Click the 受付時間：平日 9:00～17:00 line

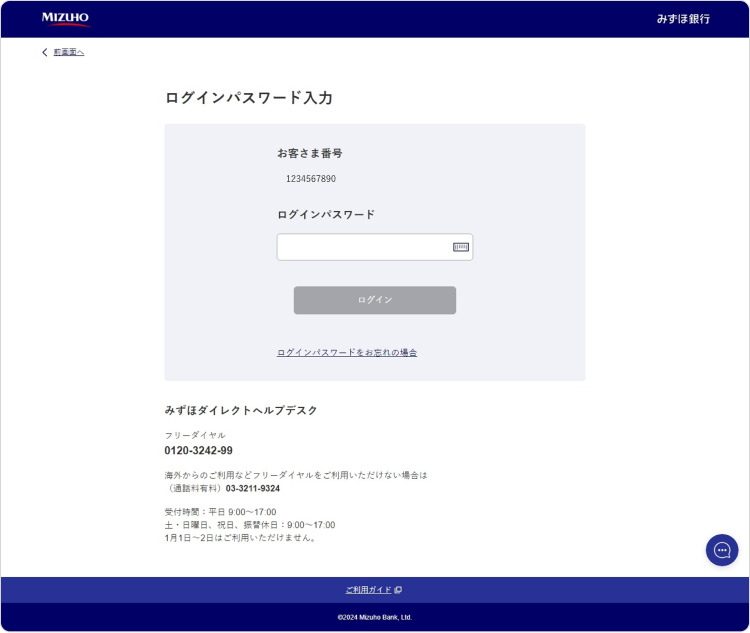[221, 512]
